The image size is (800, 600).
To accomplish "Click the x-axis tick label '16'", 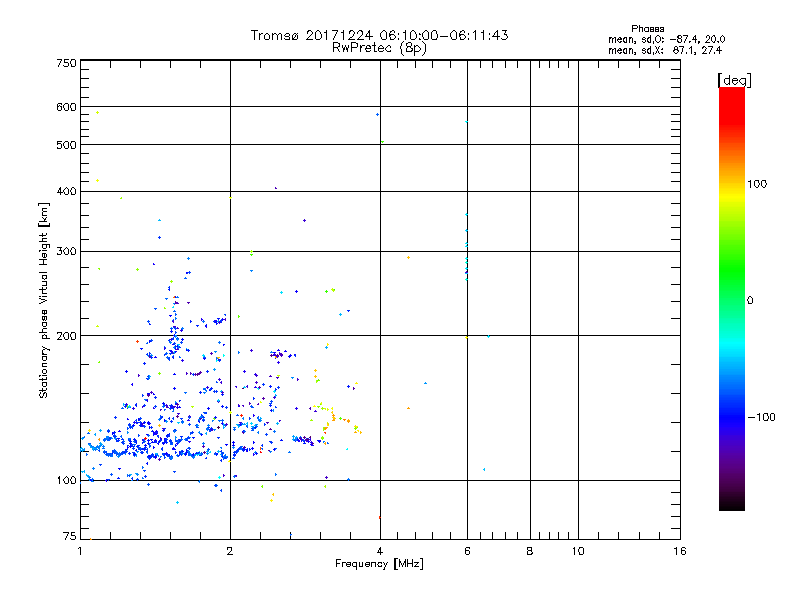I will coord(680,551).
